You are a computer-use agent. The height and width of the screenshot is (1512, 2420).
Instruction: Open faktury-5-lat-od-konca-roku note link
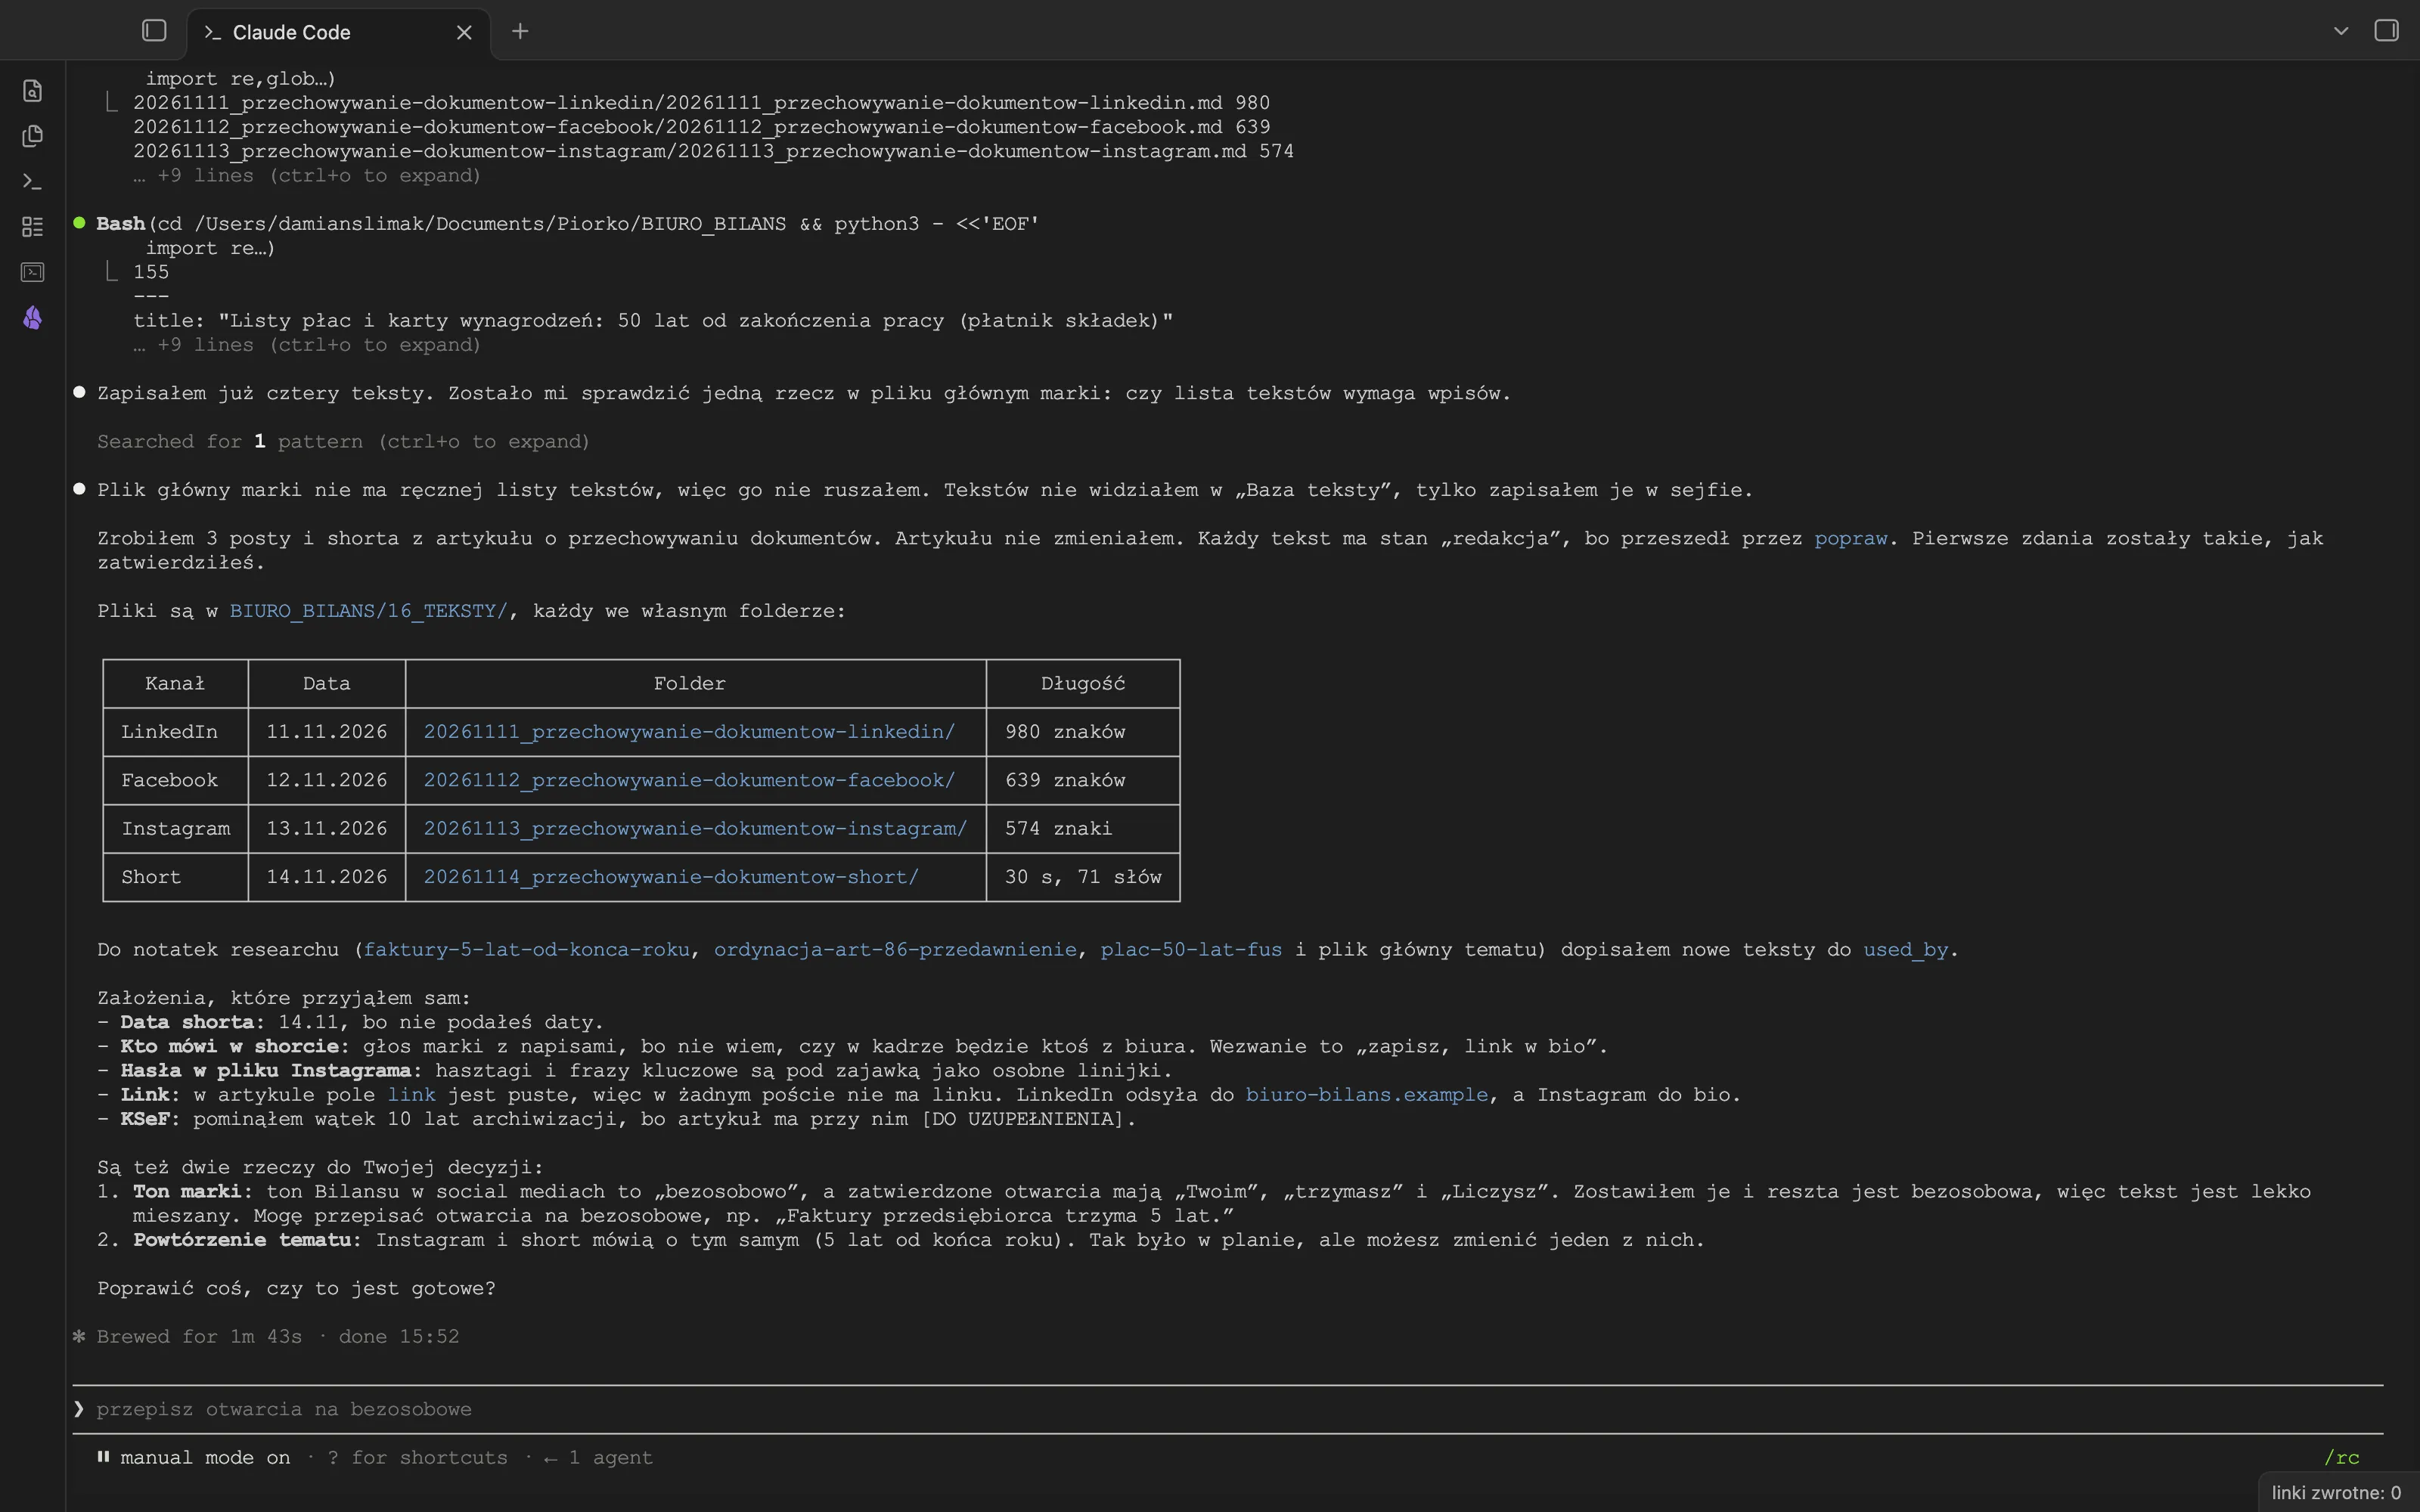(x=526, y=949)
